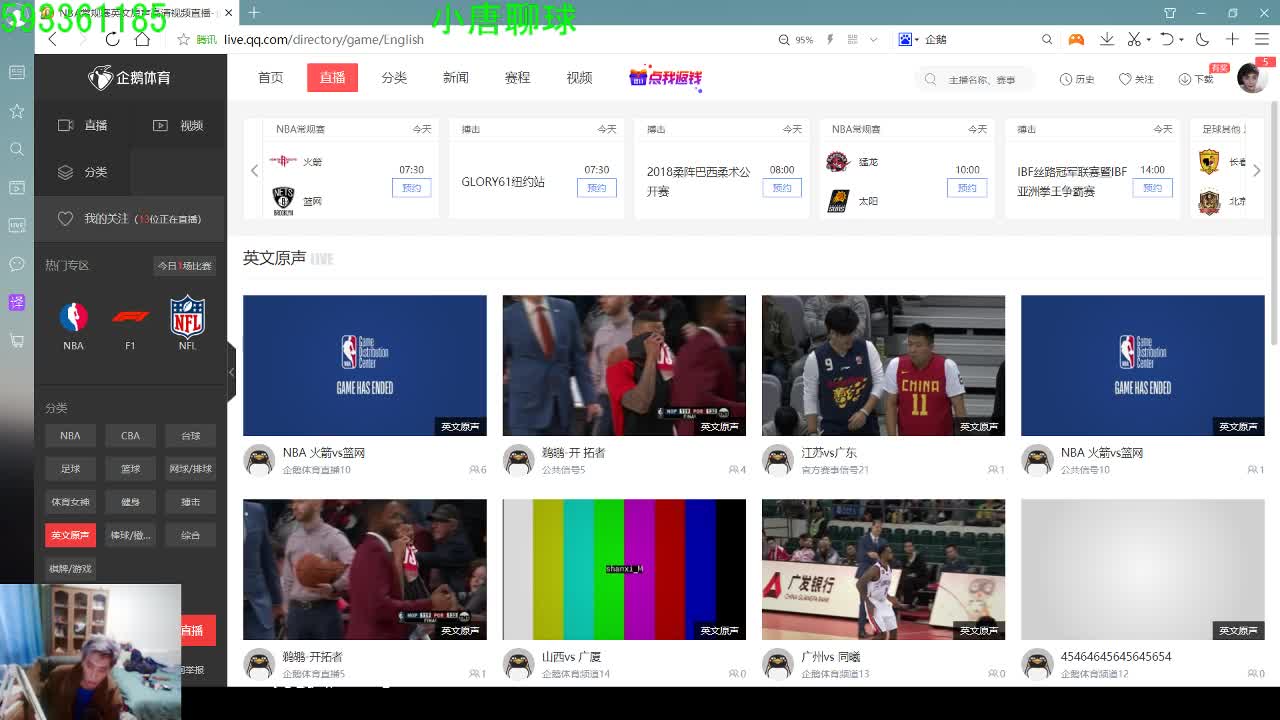This screenshot has width=1280, height=720.
Task: Select the 足球 category button
Action: point(70,468)
